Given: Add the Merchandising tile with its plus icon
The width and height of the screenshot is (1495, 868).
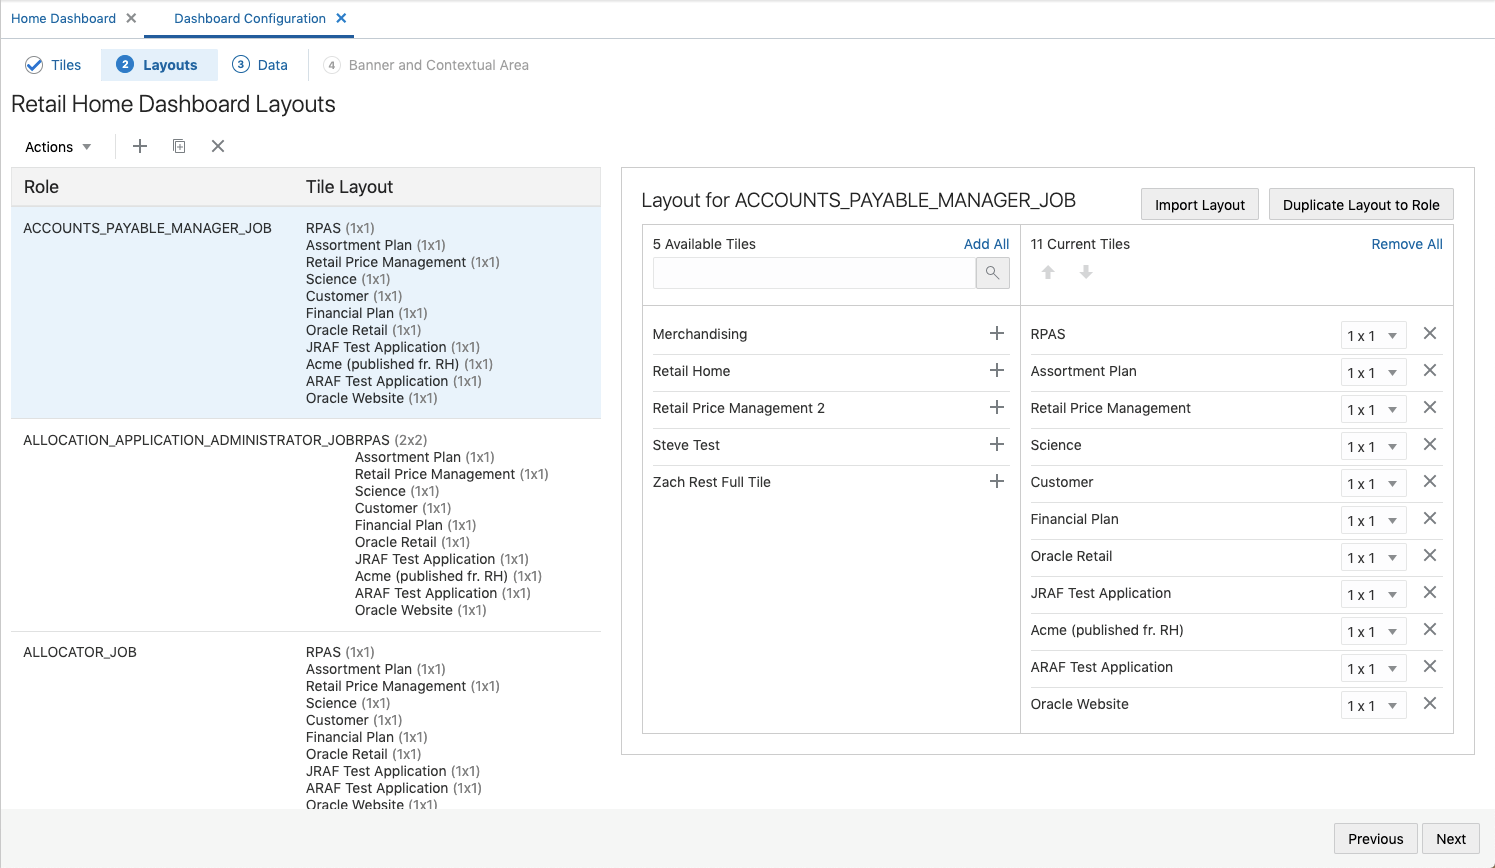Looking at the screenshot, I should click(997, 334).
